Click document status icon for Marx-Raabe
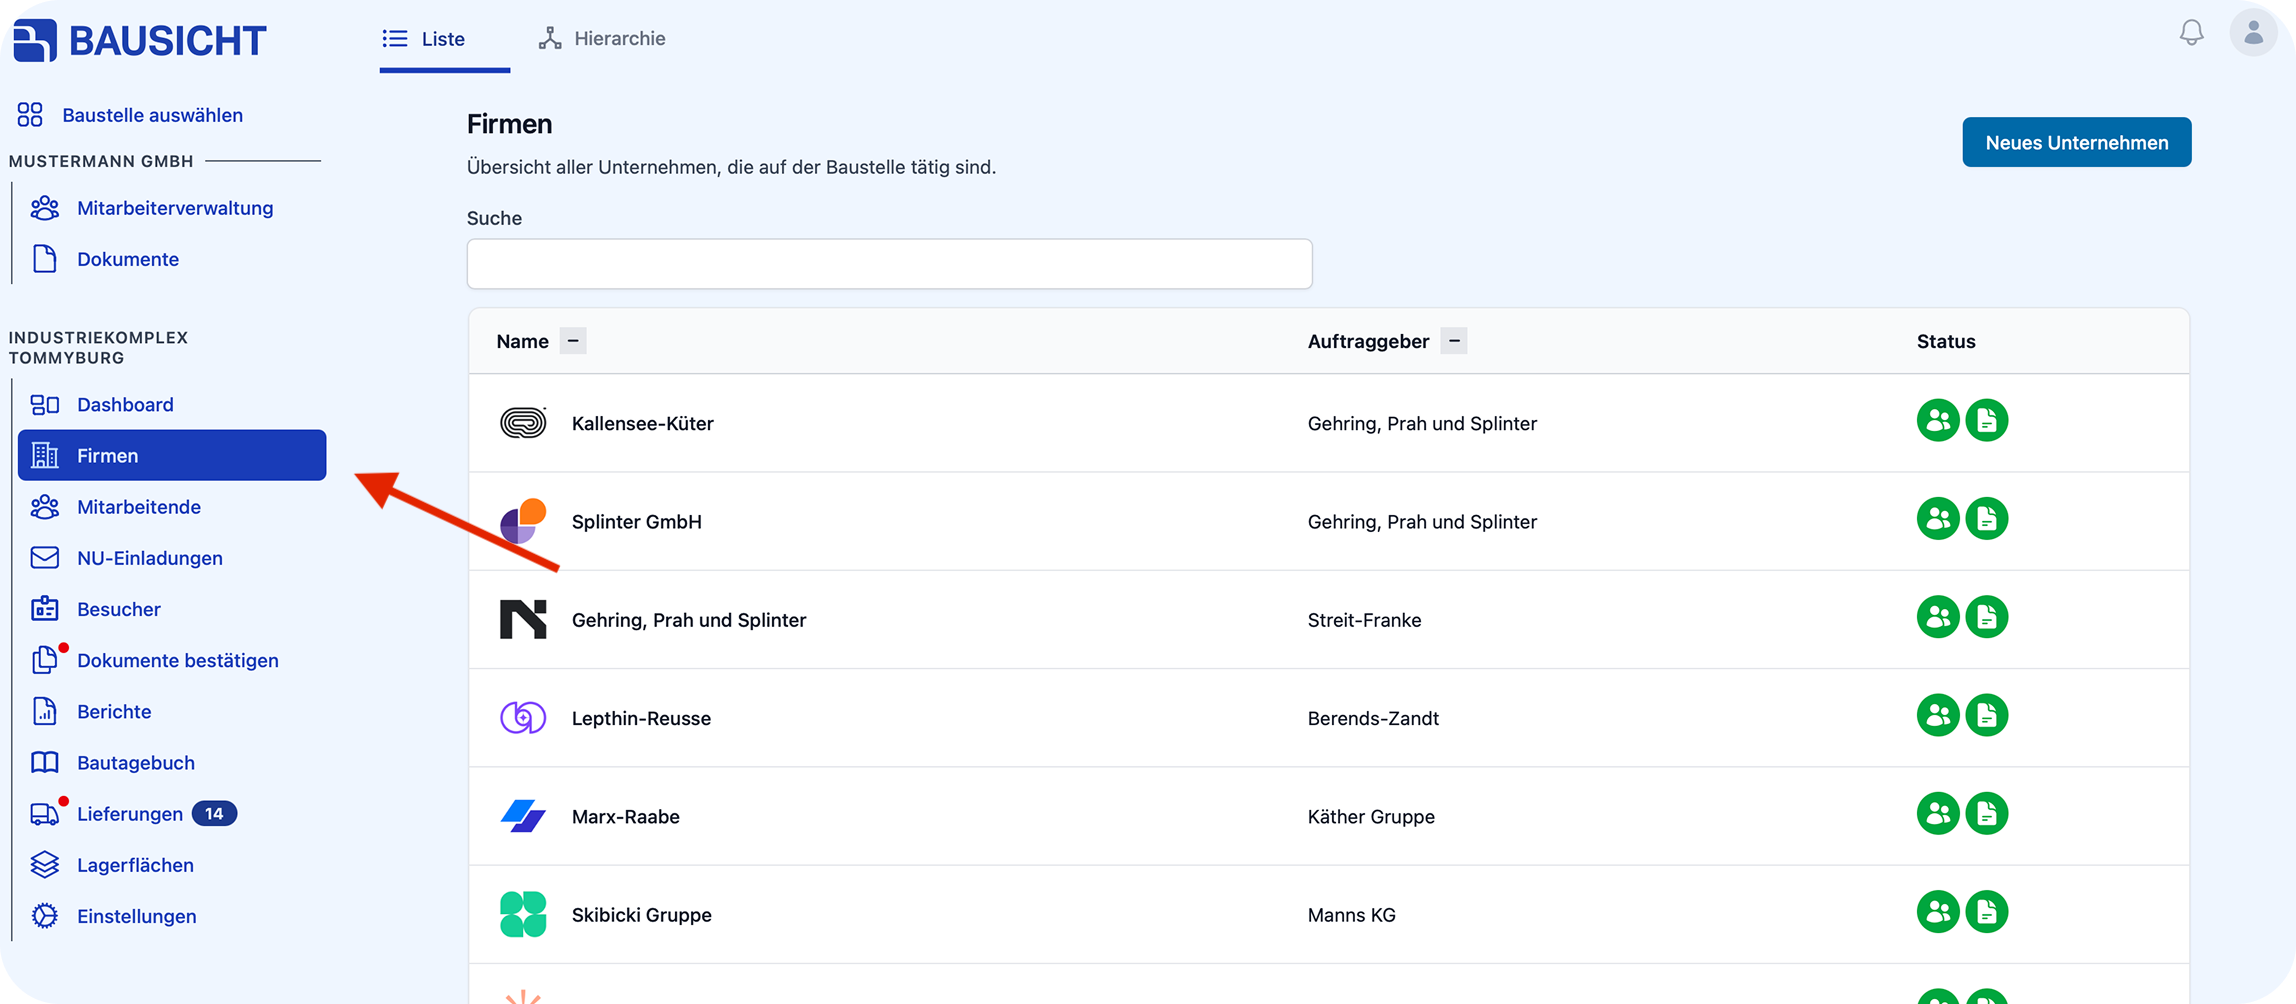 (1987, 813)
